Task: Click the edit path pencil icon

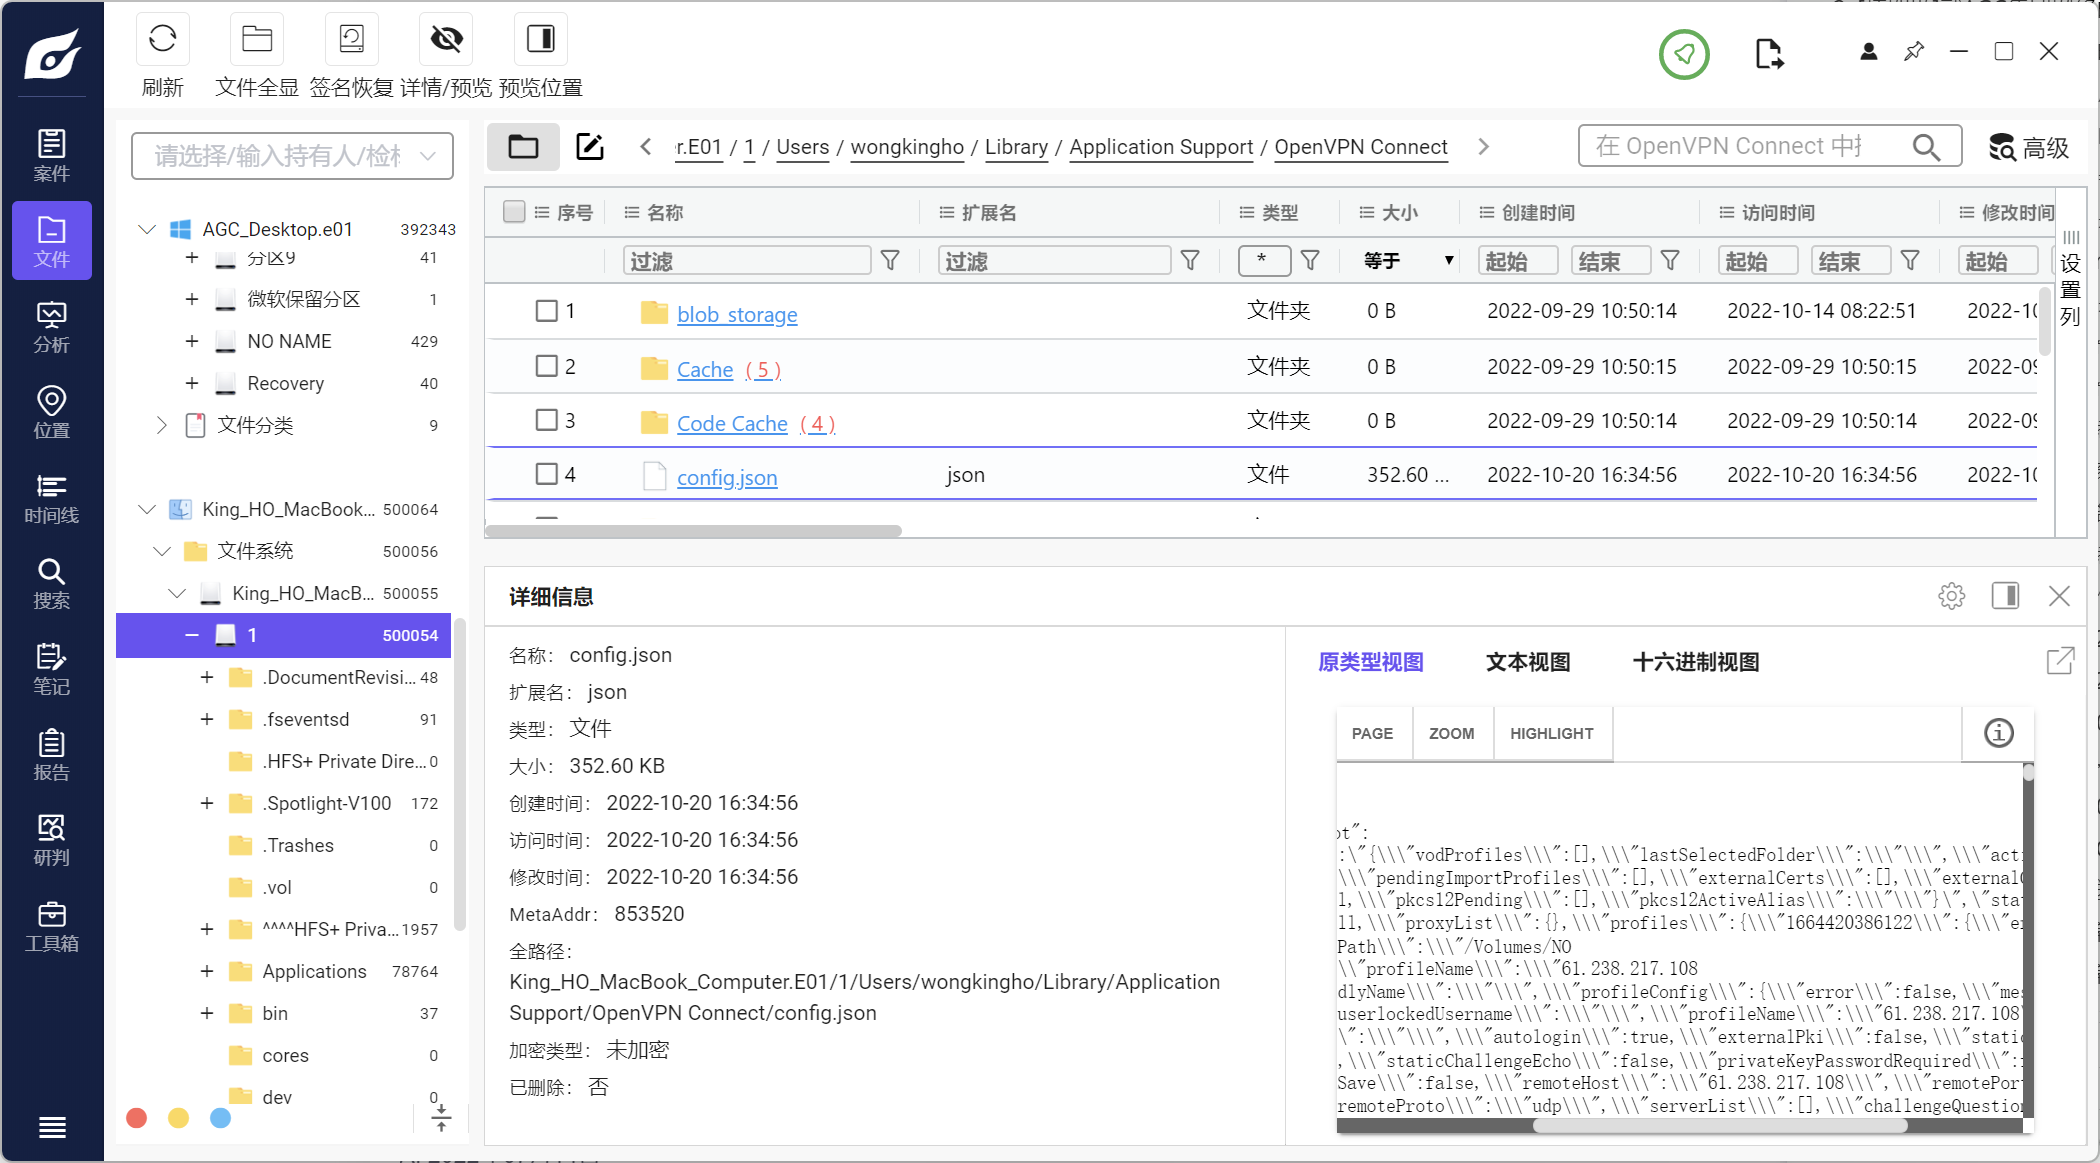Action: pos(590,147)
